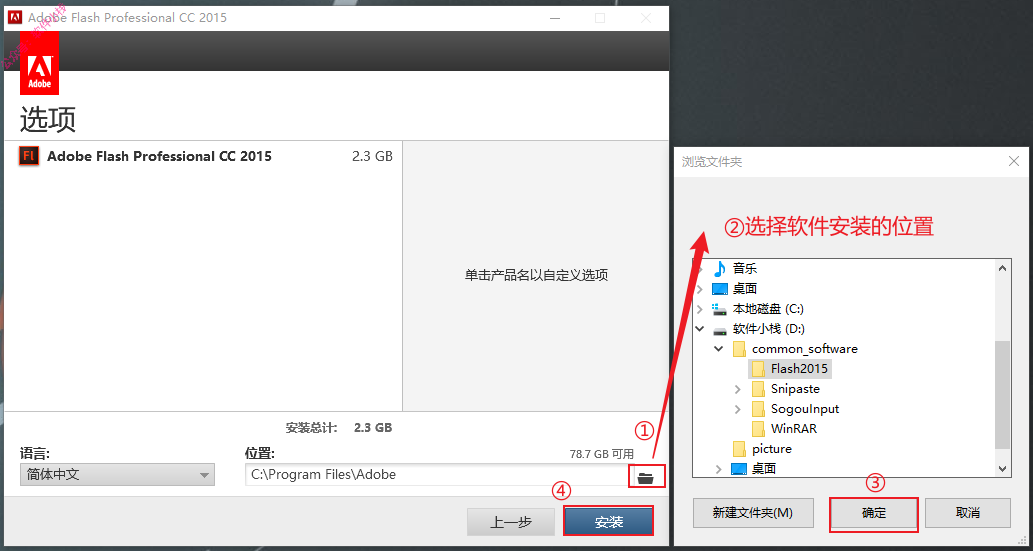The width and height of the screenshot is (1033, 551).
Task: Click the 本地磁盘 (C:) drive icon
Action: click(x=720, y=308)
